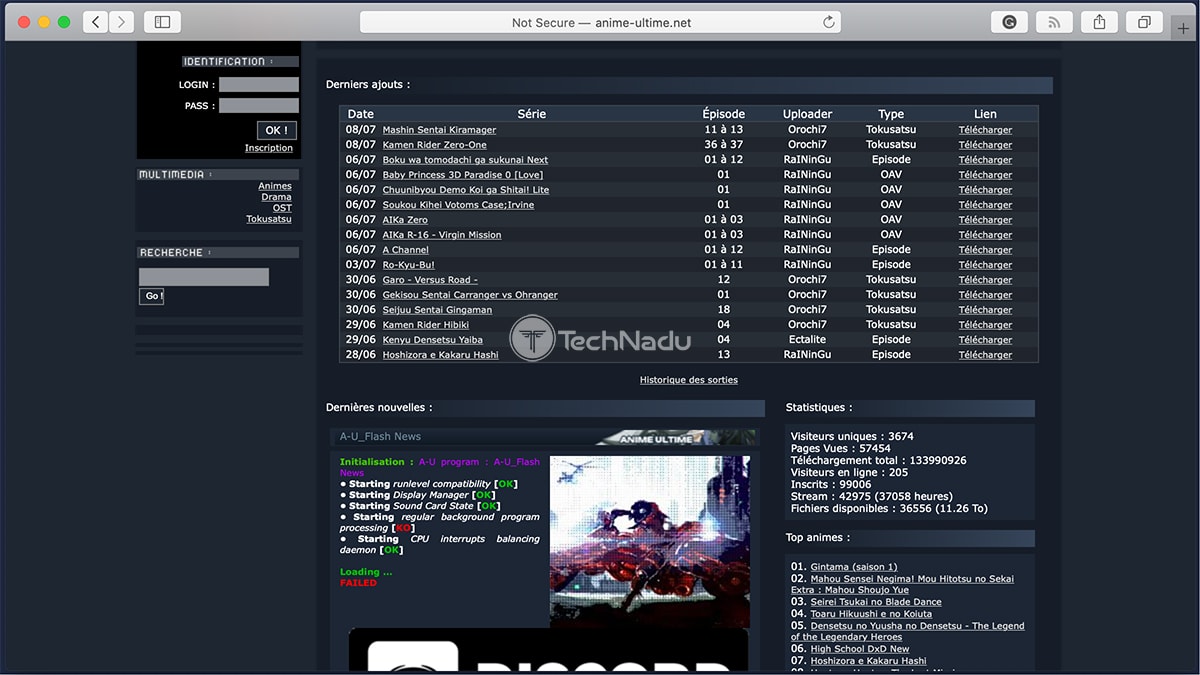Open Toaru Hikuushi e no Koiuta link
The height and width of the screenshot is (675, 1200).
(871, 614)
